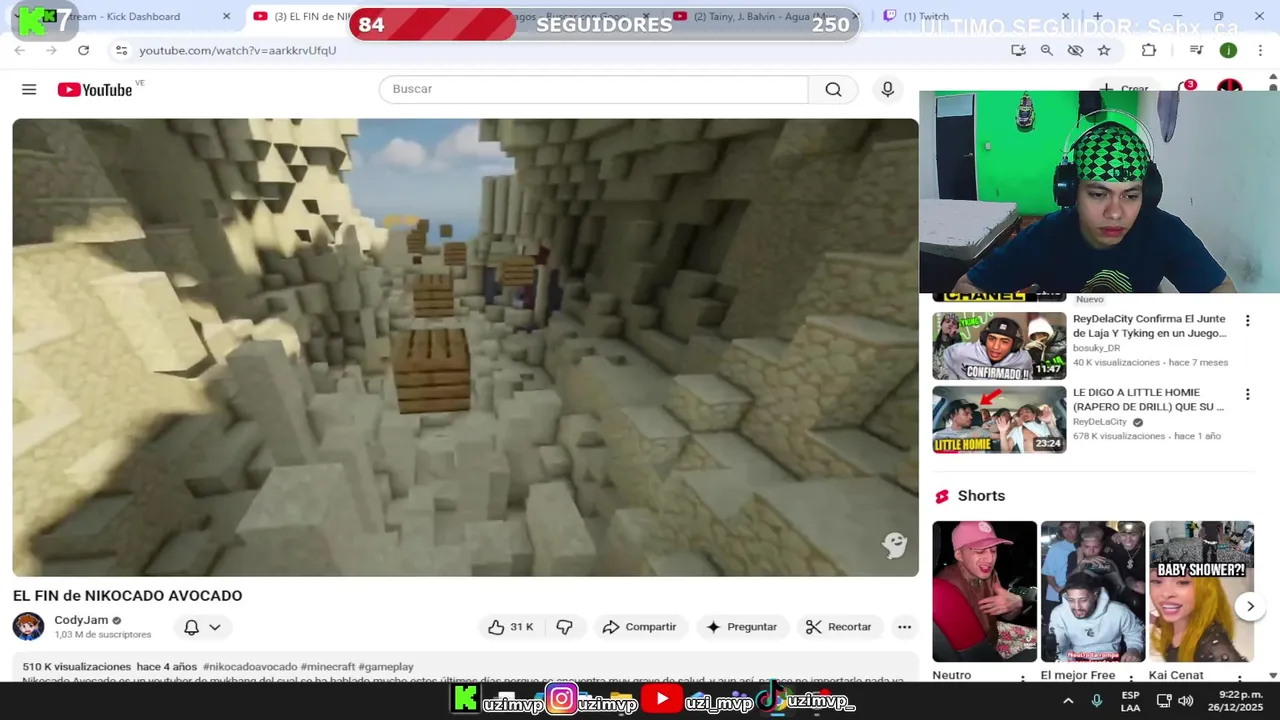Image resolution: width=1280 pixels, height=720 pixels.
Task: Open the LITTLE HOMIE thumbnail with 23:24 duration
Action: (999, 419)
